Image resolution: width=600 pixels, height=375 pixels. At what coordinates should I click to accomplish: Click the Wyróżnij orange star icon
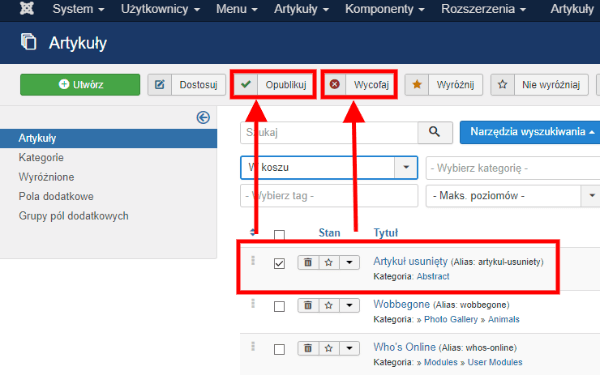[417, 85]
